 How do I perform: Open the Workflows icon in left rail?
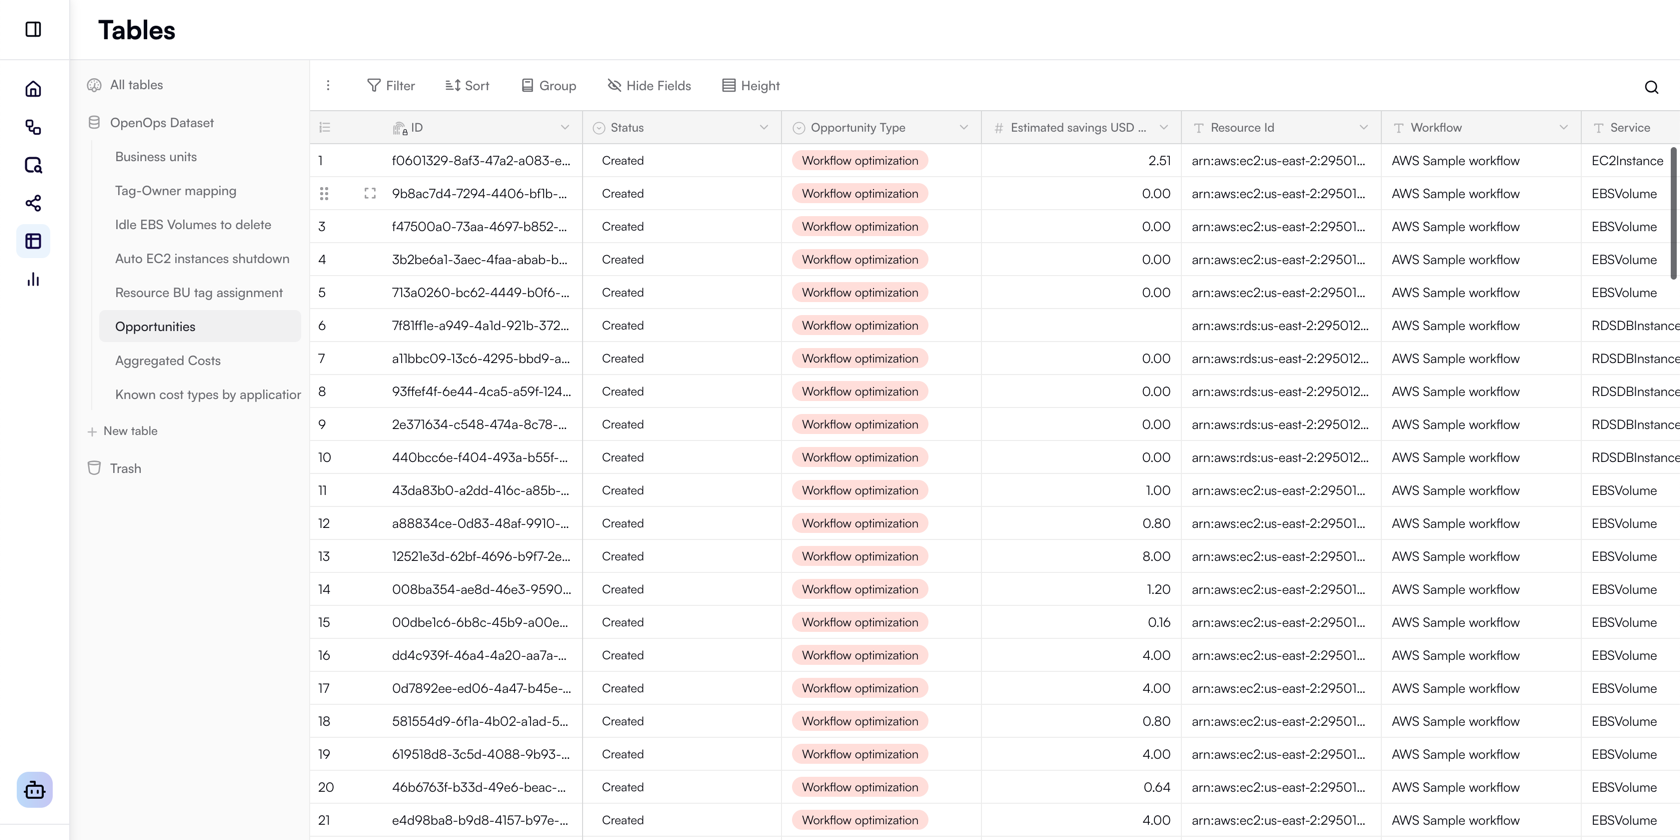[33, 127]
